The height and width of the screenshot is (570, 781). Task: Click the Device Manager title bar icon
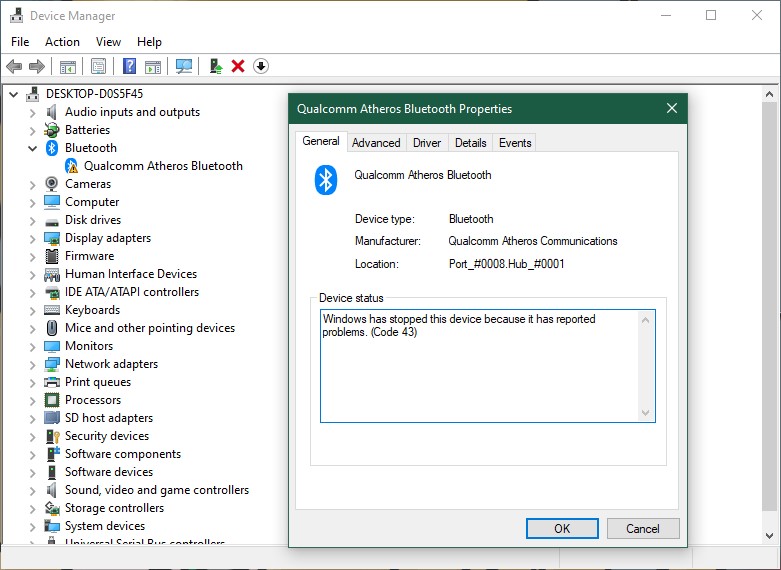tap(16, 16)
